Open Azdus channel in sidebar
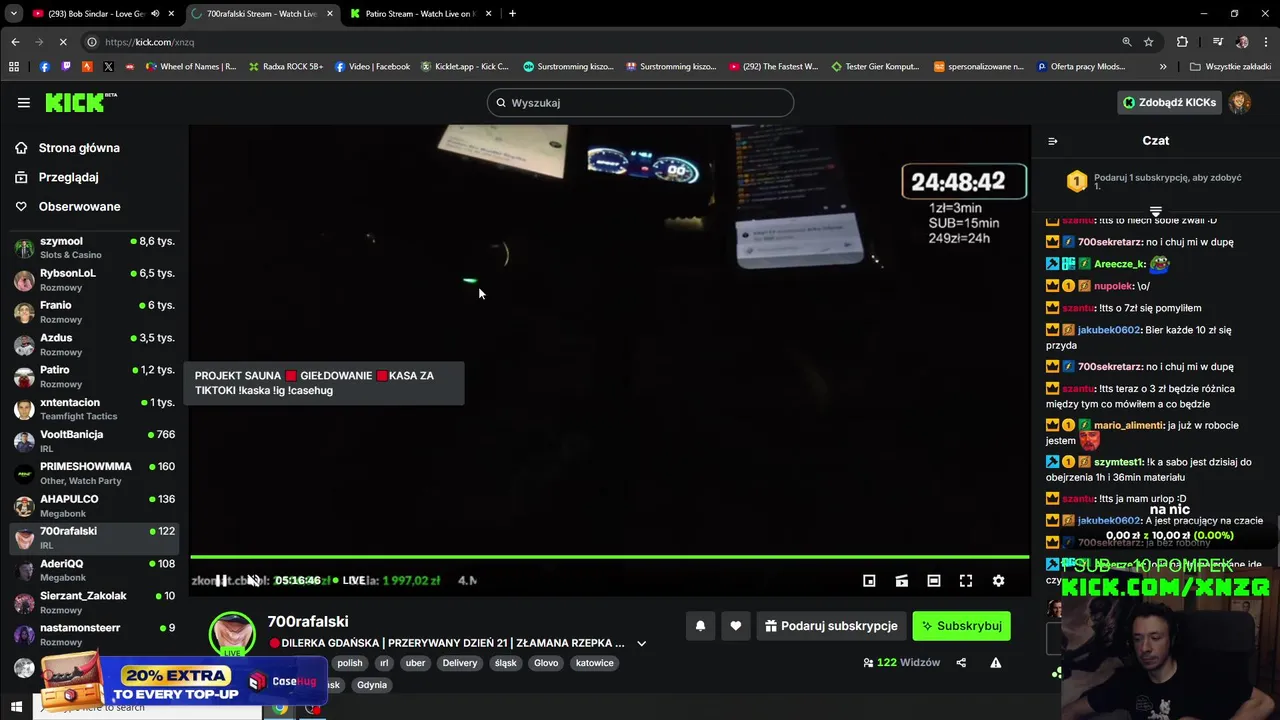1280x720 pixels. click(95, 344)
